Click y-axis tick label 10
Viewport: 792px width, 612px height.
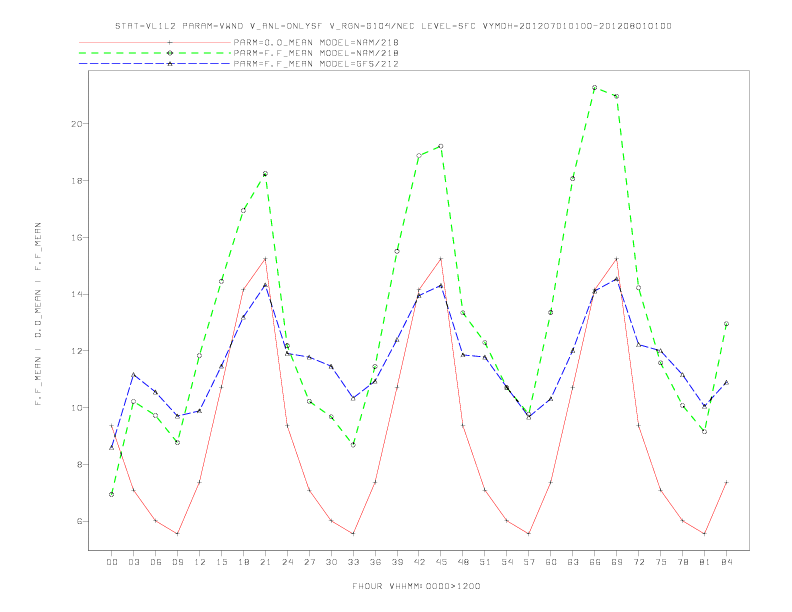point(76,407)
